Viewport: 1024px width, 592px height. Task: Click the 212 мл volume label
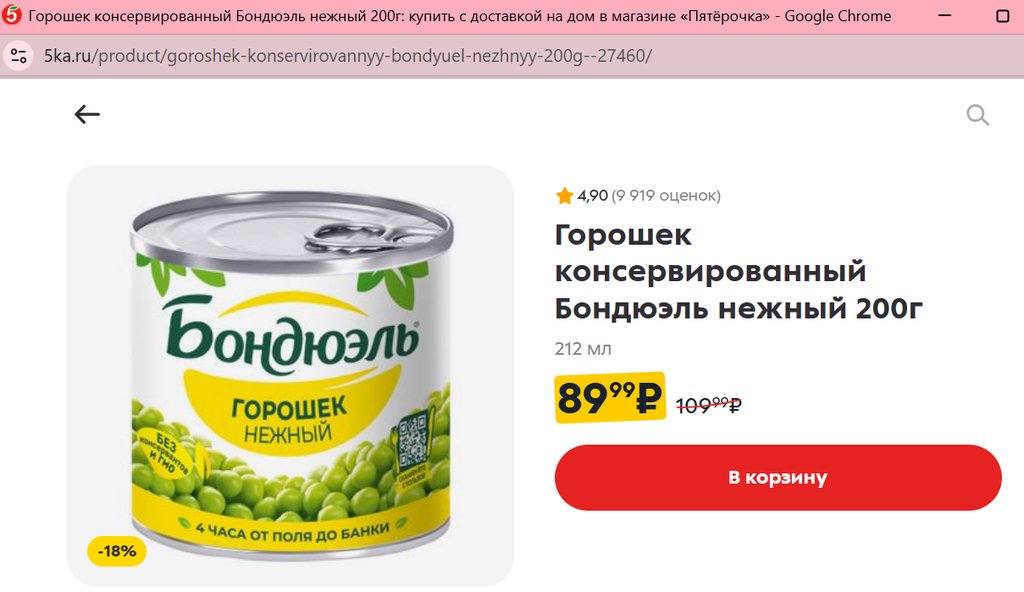(583, 349)
